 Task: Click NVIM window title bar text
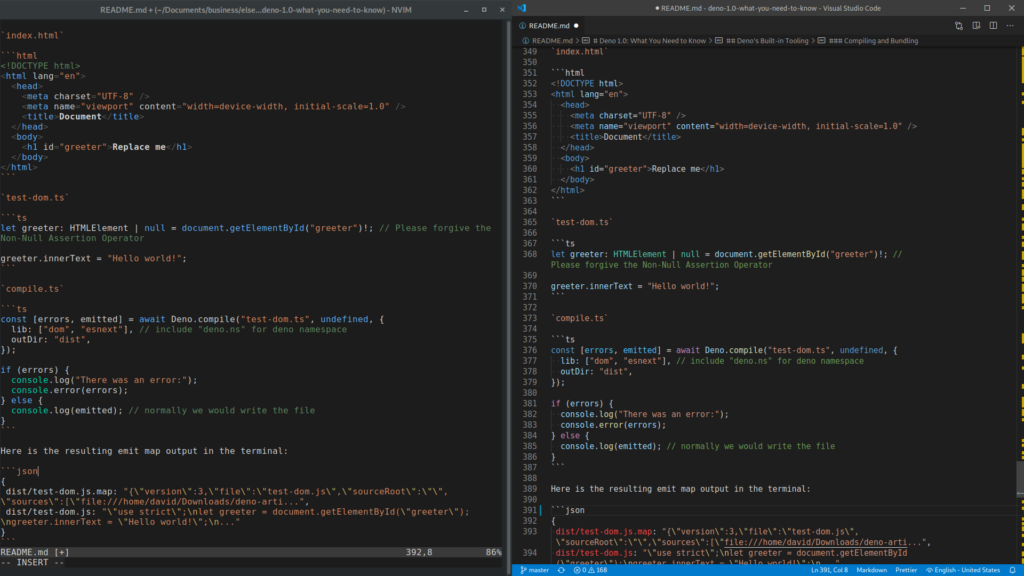pyautogui.click(x=255, y=10)
